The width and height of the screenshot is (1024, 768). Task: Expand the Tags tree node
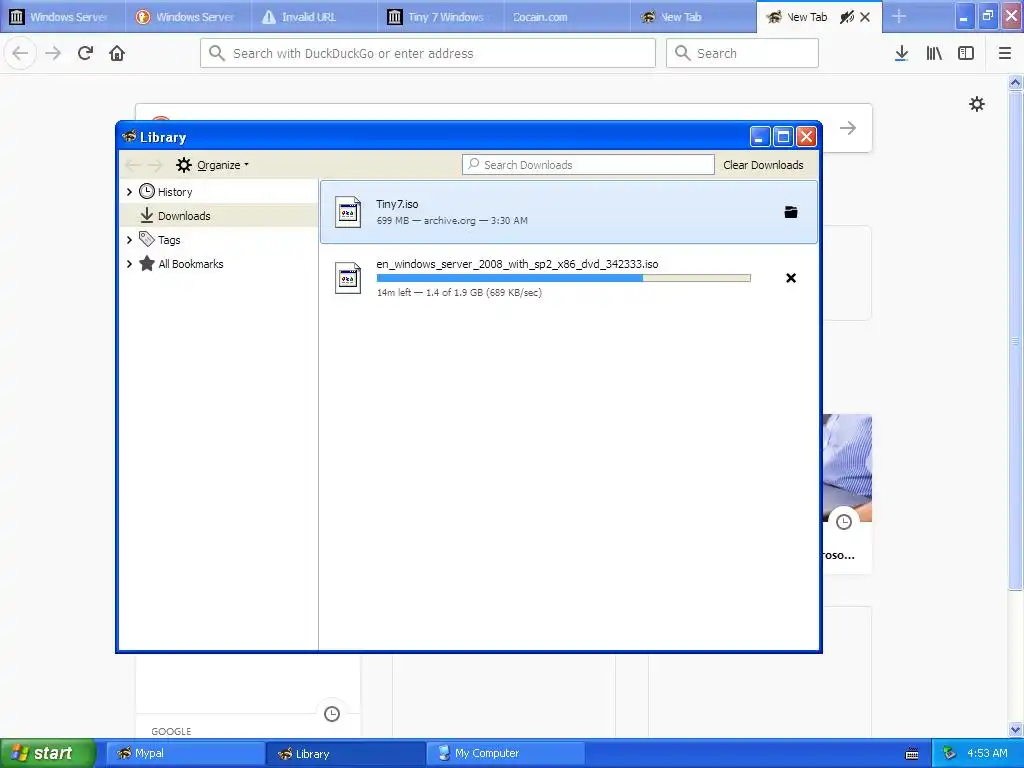(x=129, y=240)
